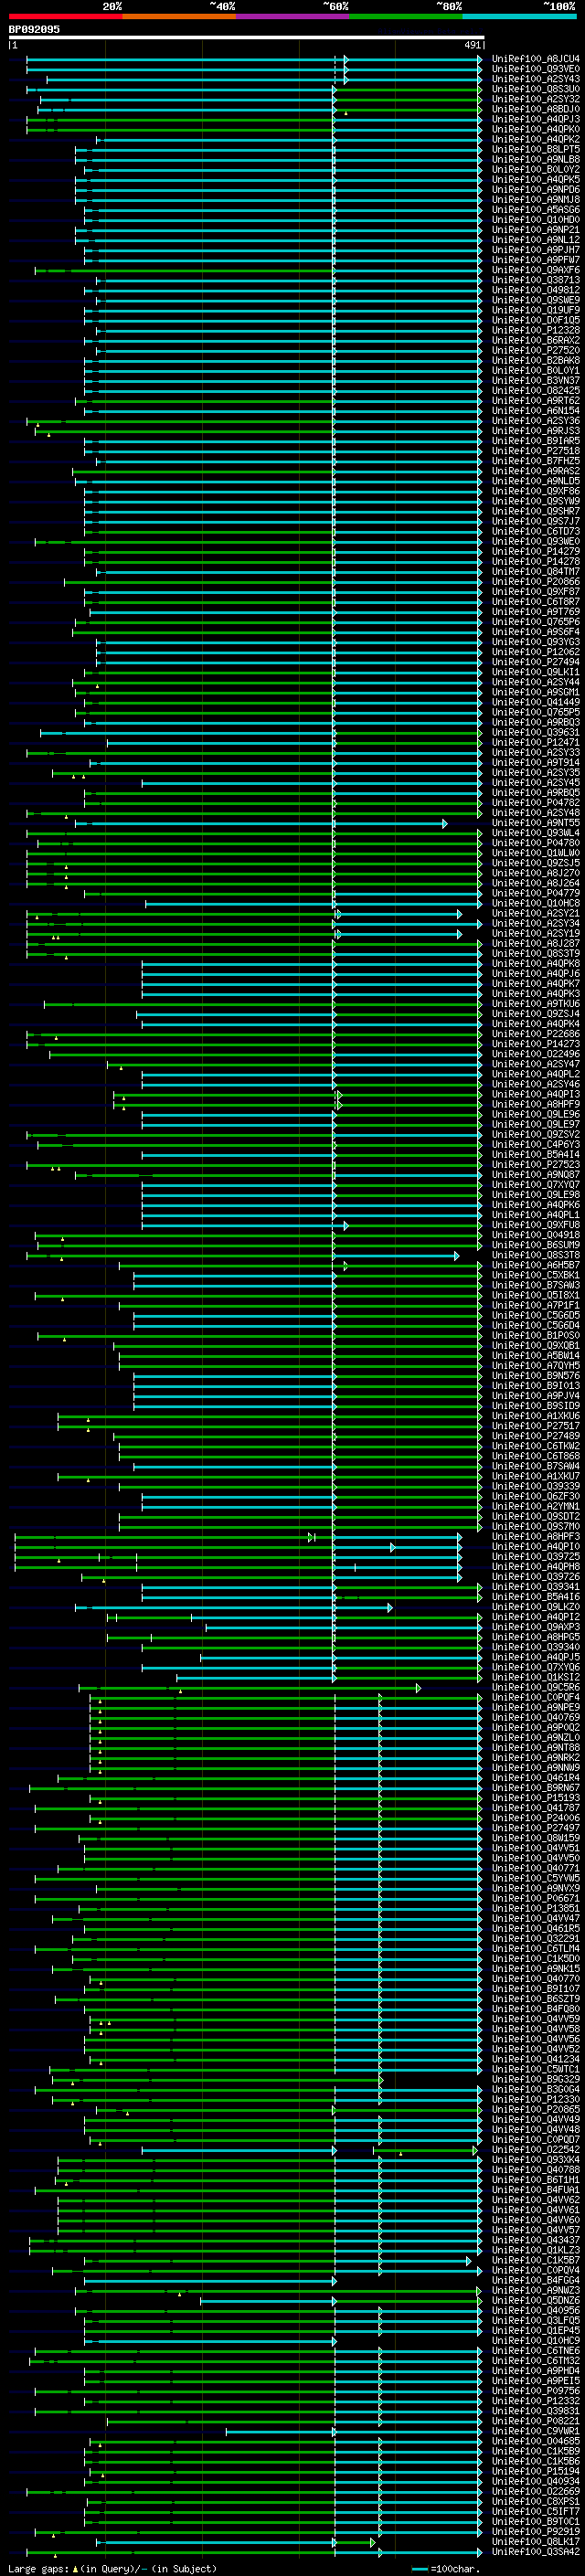
Task: Select the UniRef100_B8LPT5 label
Action: pyautogui.click(x=536, y=149)
